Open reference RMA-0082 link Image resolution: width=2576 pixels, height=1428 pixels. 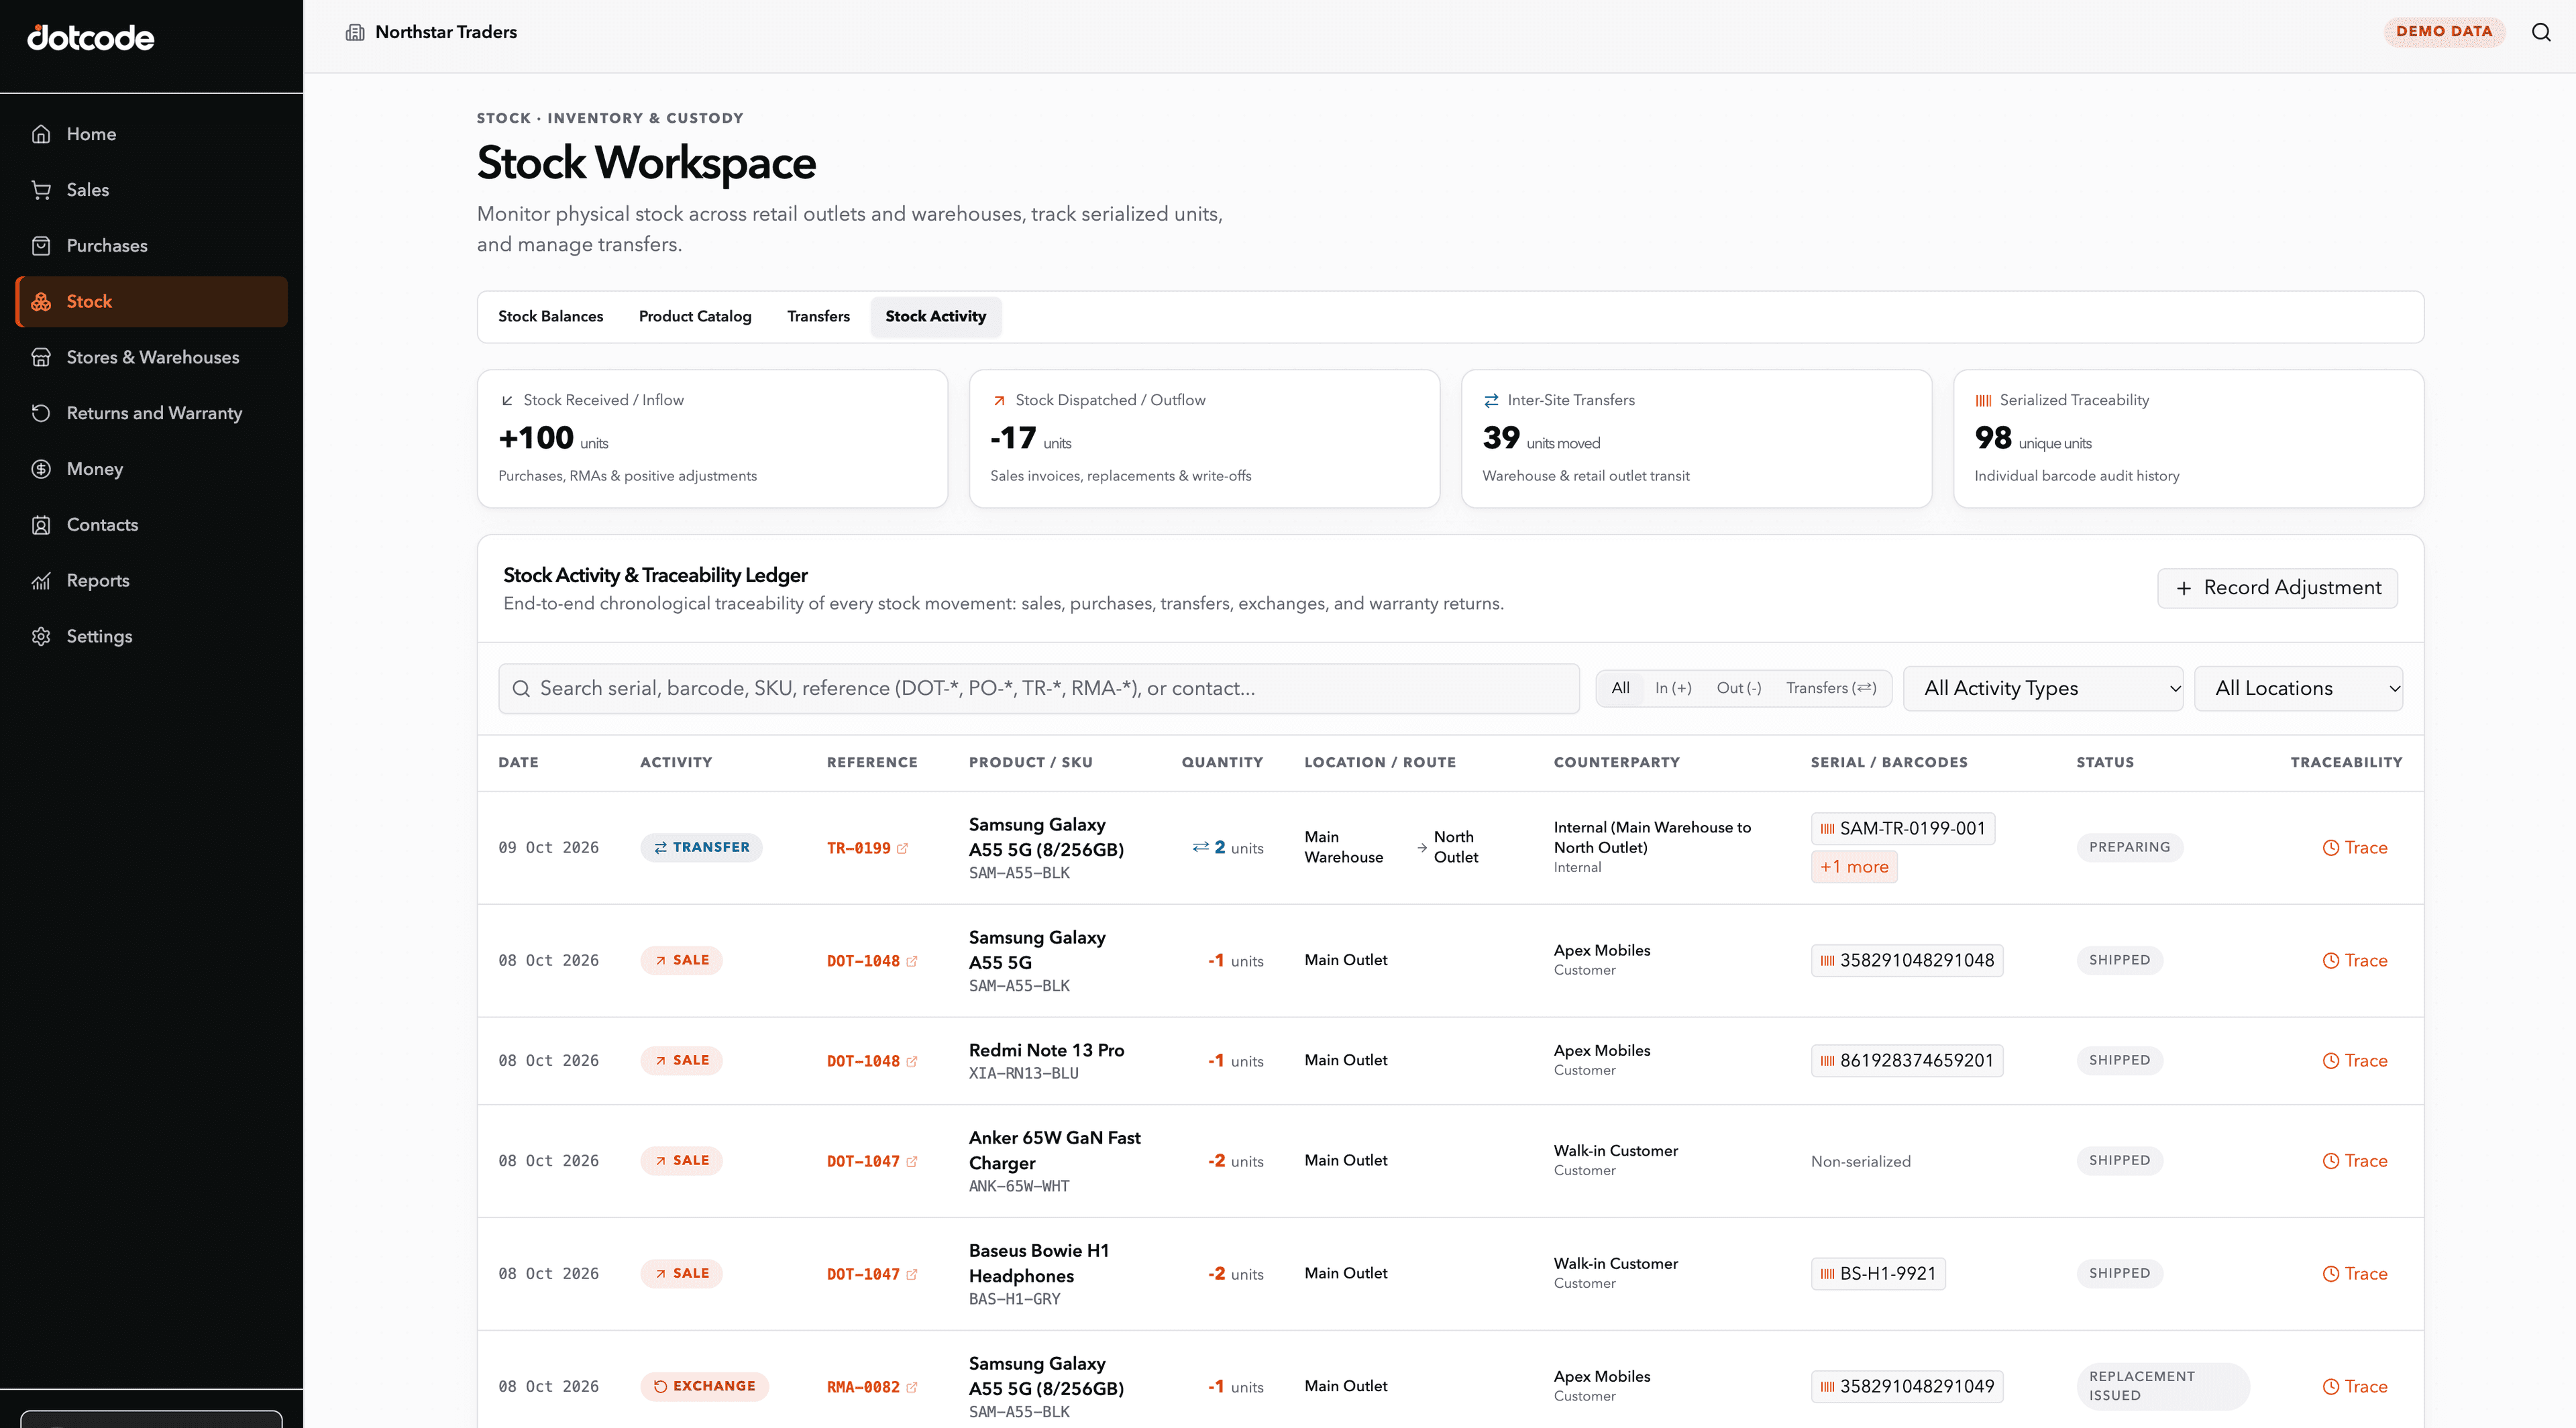click(872, 1388)
